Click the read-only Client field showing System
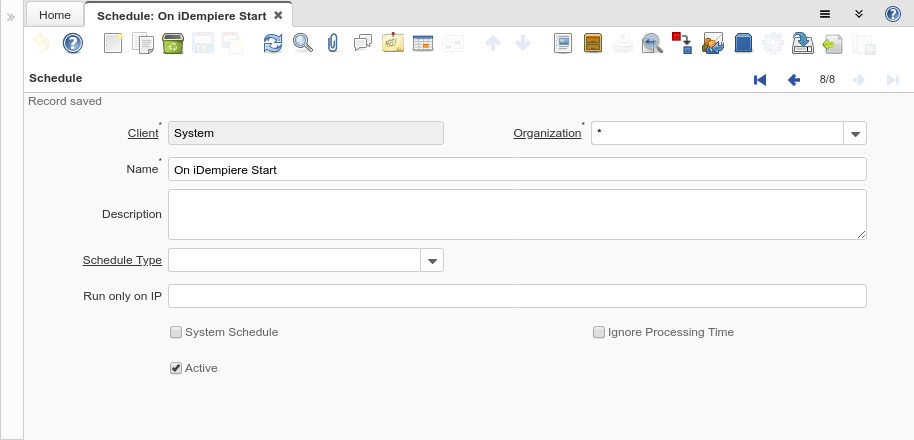 pos(306,133)
